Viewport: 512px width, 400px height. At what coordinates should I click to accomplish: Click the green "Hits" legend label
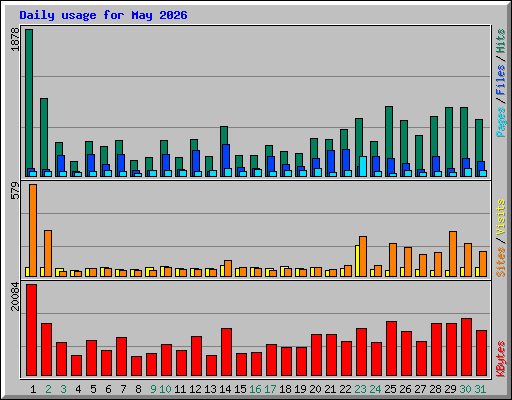tap(501, 41)
